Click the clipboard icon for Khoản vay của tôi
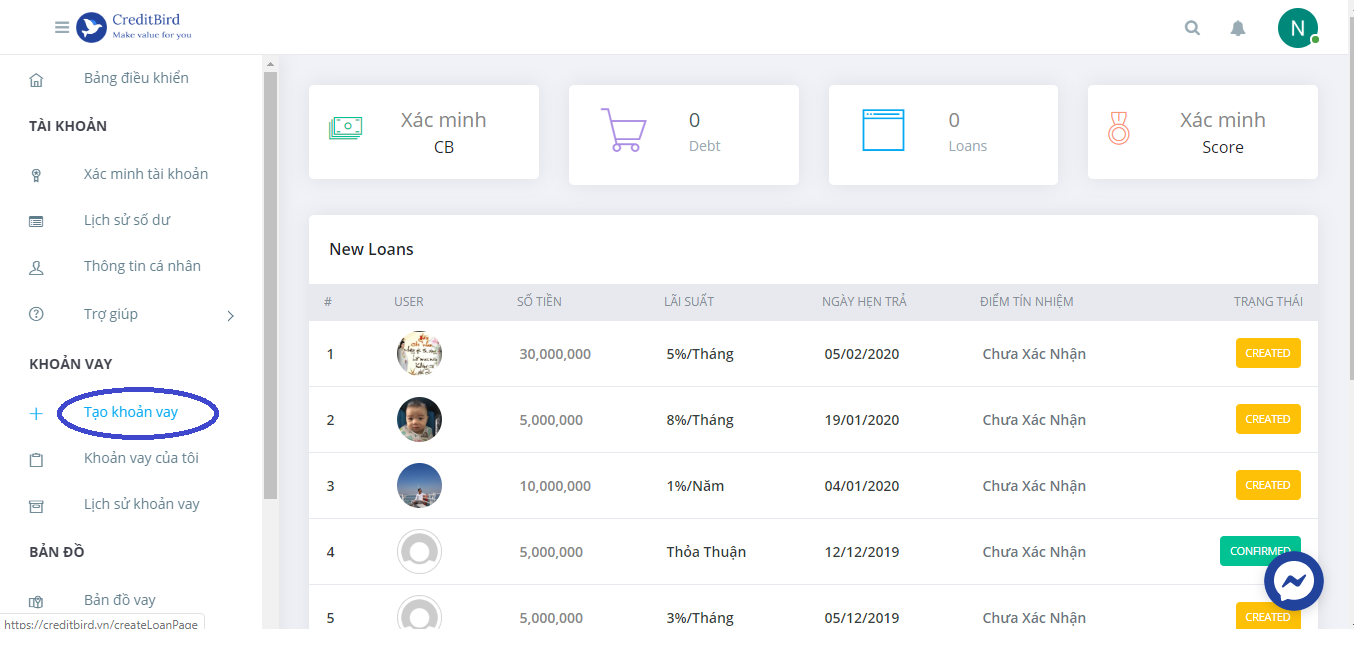Image resolution: width=1354 pixels, height=648 pixels. pyautogui.click(x=37, y=460)
